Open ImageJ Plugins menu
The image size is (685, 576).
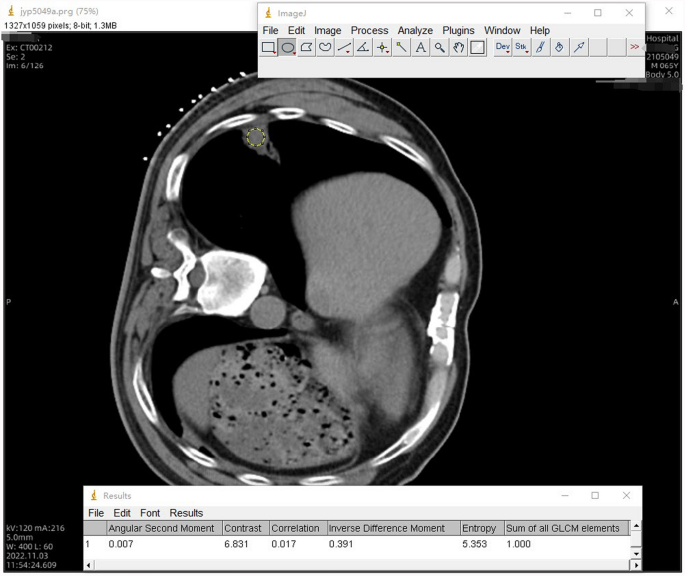(x=458, y=30)
